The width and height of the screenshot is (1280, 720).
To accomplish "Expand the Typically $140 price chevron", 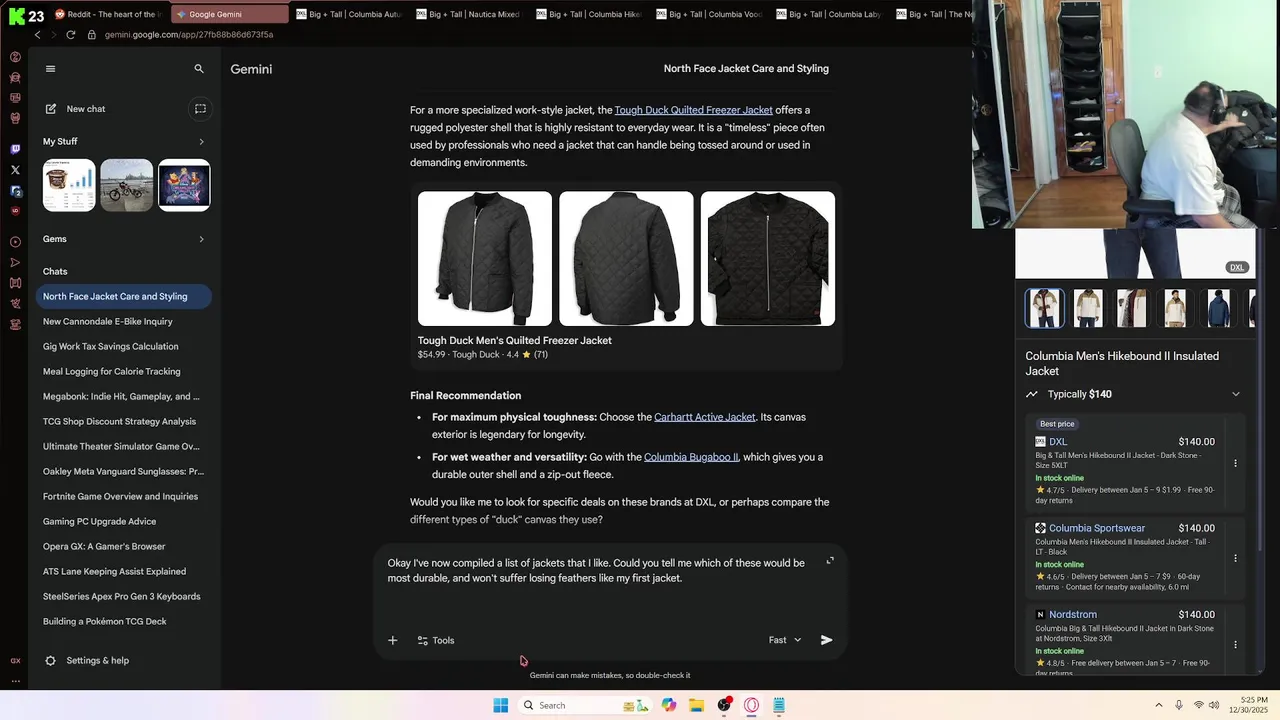I will click(1236, 394).
